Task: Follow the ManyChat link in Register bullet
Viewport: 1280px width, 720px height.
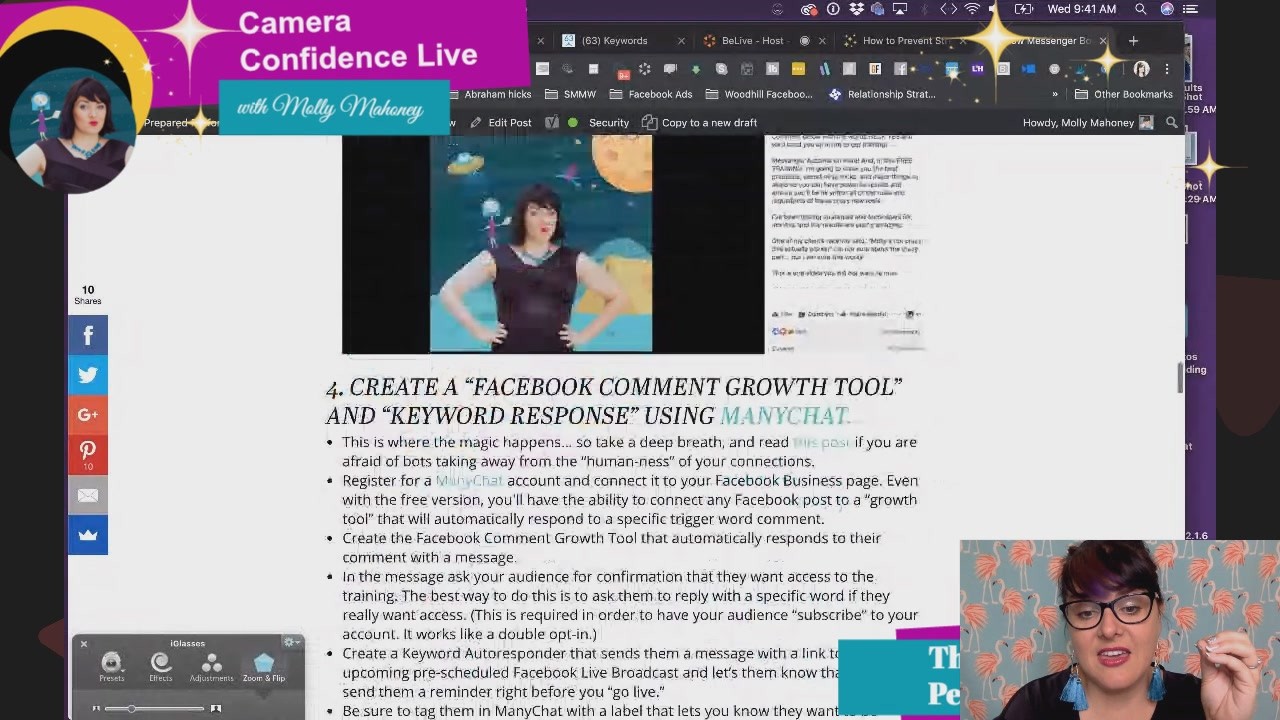Action: (469, 481)
